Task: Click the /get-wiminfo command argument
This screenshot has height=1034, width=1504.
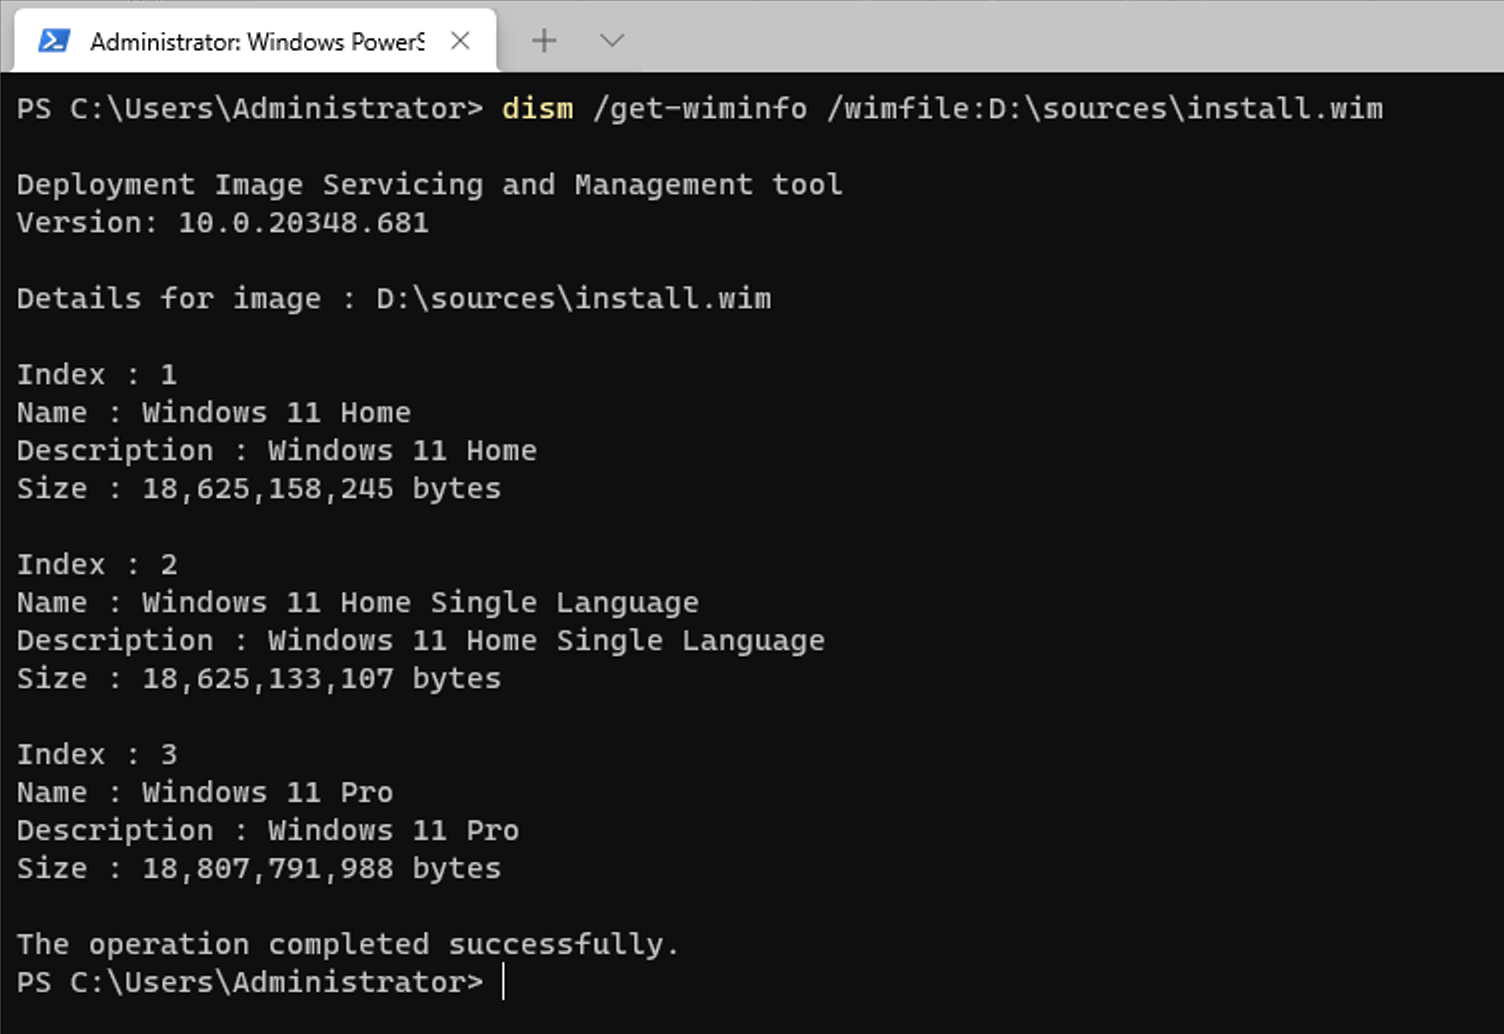Action: coord(700,108)
